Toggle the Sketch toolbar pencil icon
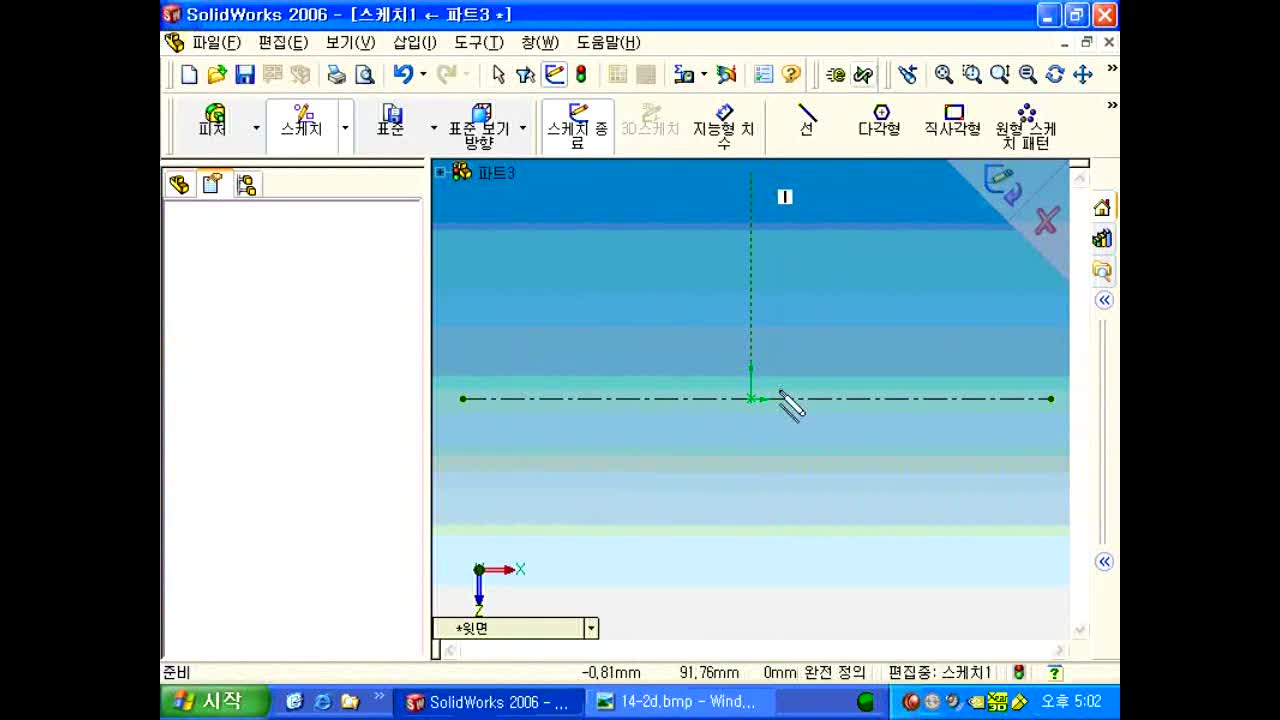 [x=555, y=74]
